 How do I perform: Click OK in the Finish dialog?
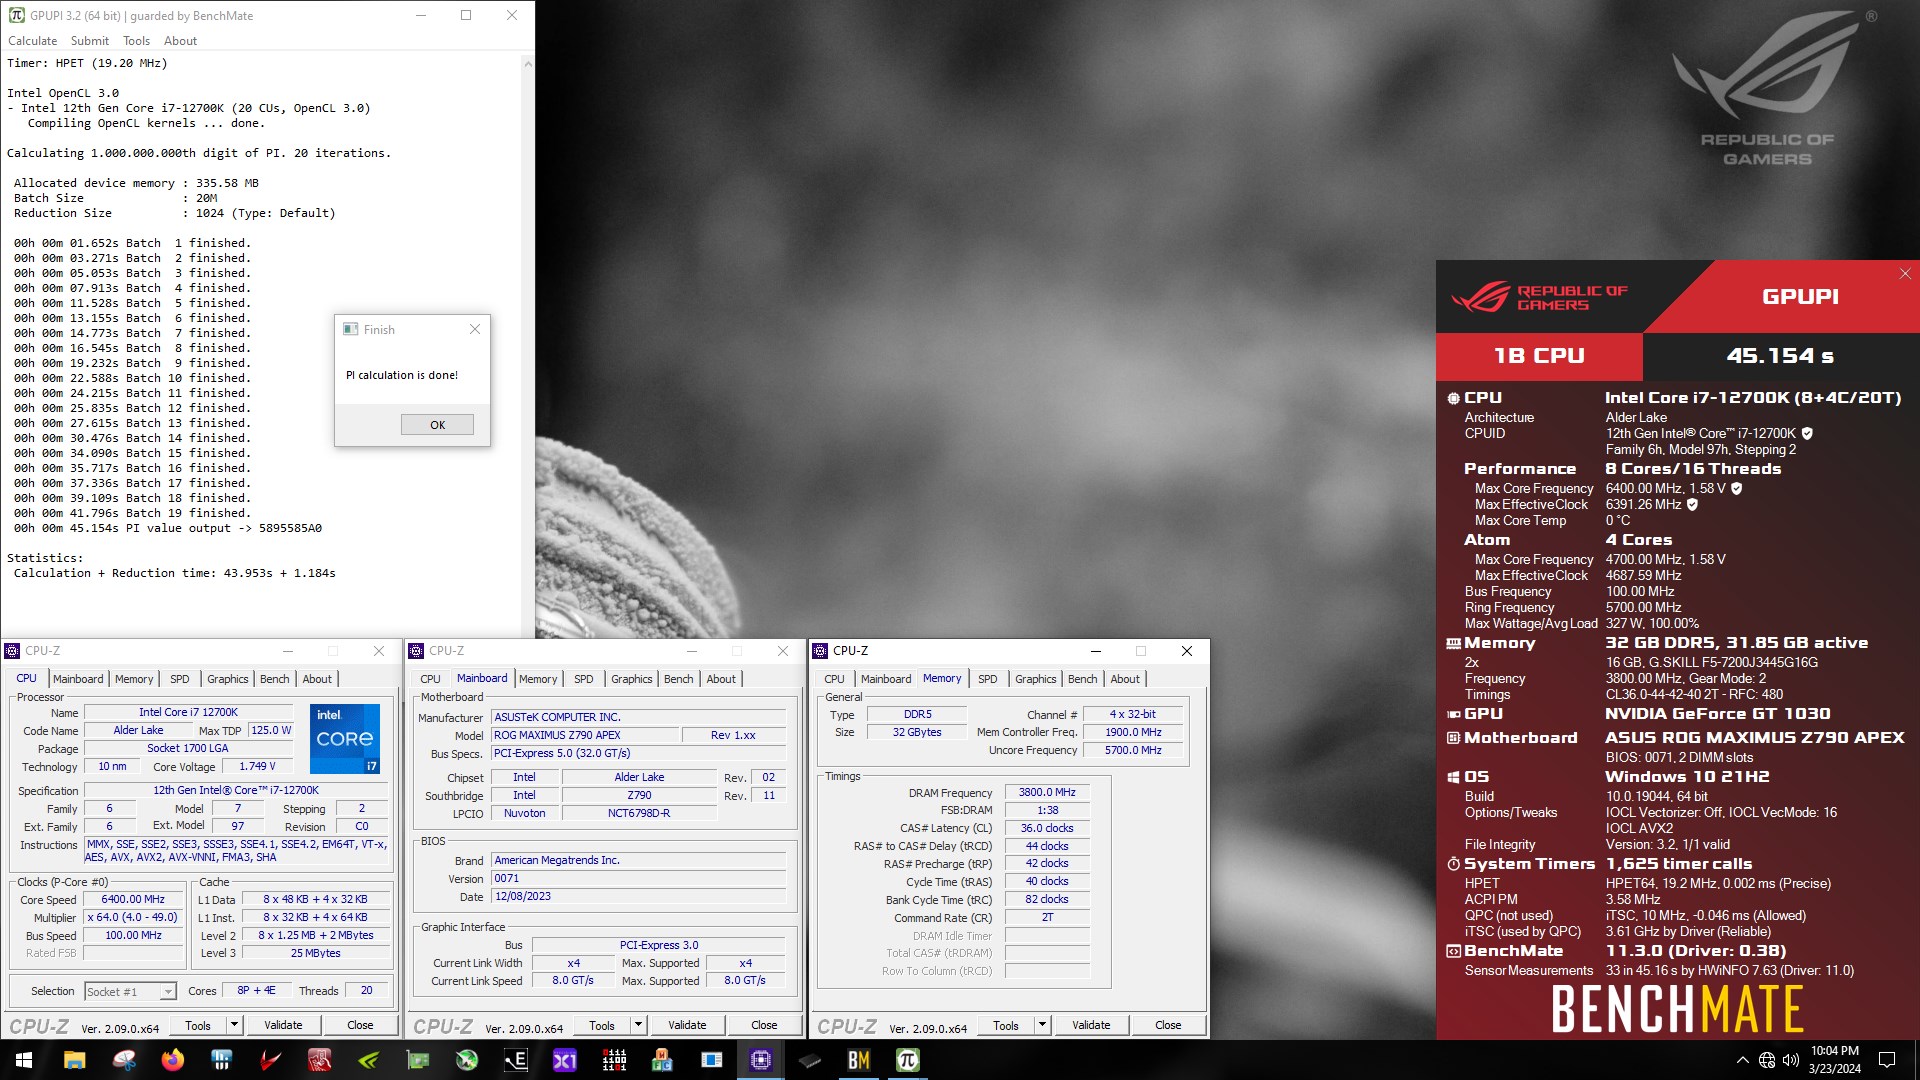tap(438, 425)
